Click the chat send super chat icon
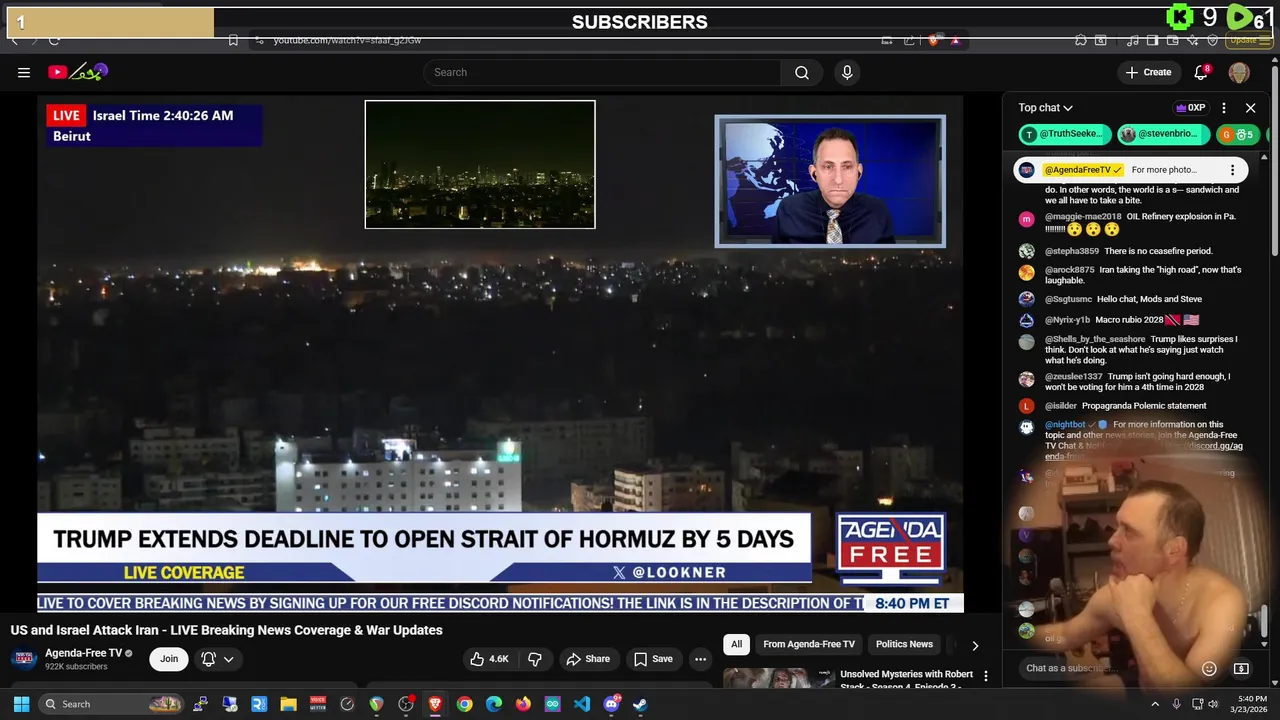1280x720 pixels. click(1241, 668)
